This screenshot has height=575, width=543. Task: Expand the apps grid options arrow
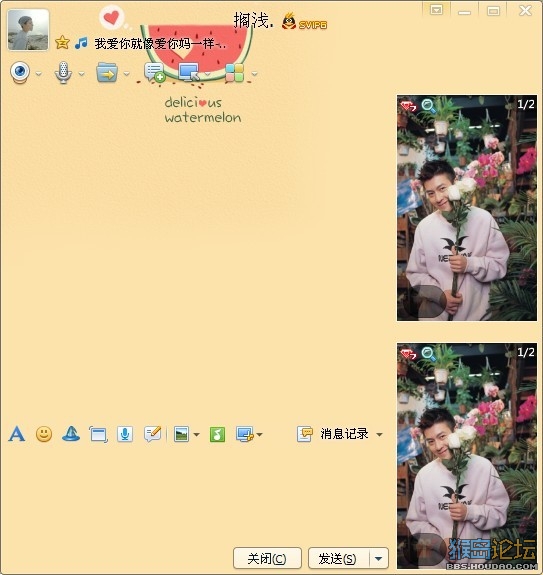(254, 74)
